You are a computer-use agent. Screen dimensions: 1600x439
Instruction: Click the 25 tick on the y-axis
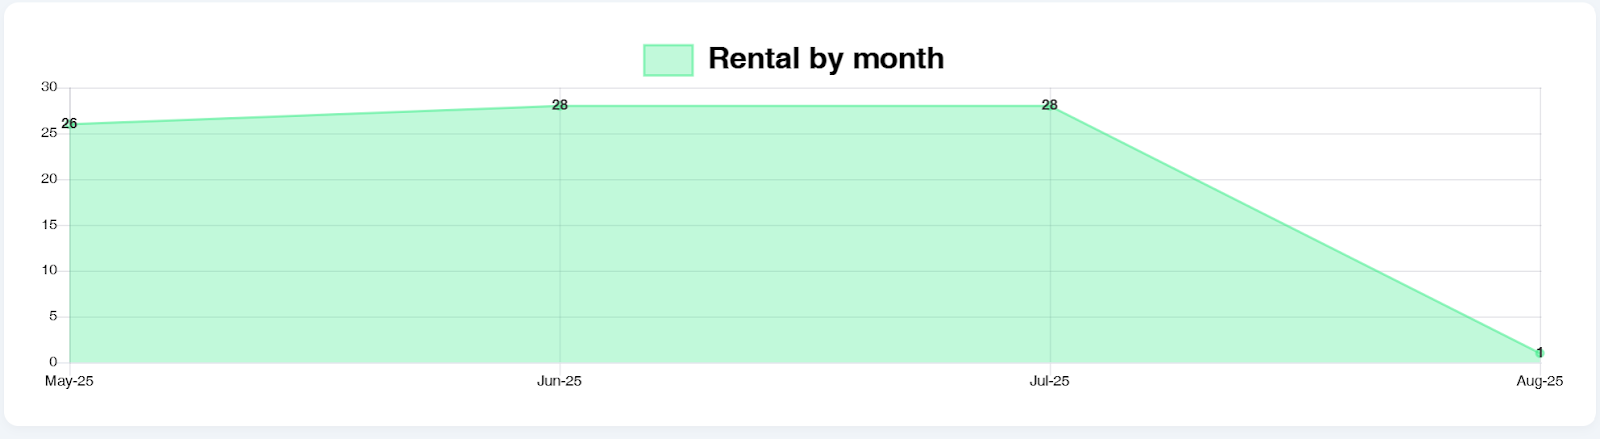[x=49, y=133]
